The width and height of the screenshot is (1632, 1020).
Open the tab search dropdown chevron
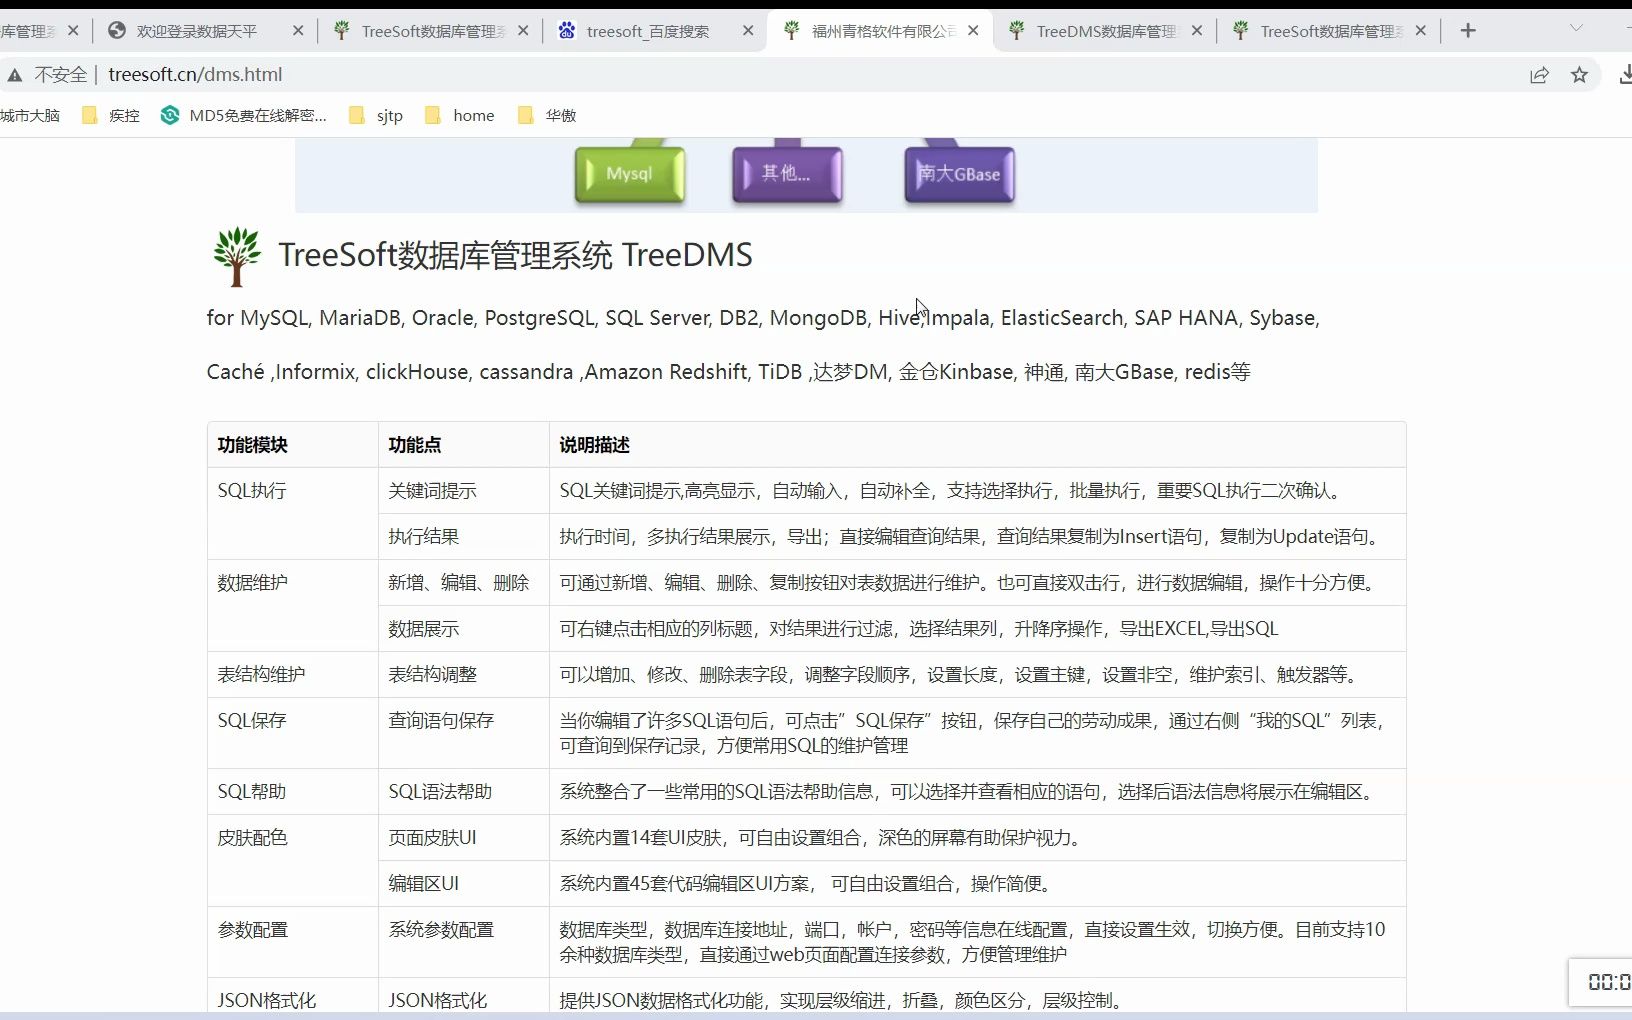coord(1575,30)
